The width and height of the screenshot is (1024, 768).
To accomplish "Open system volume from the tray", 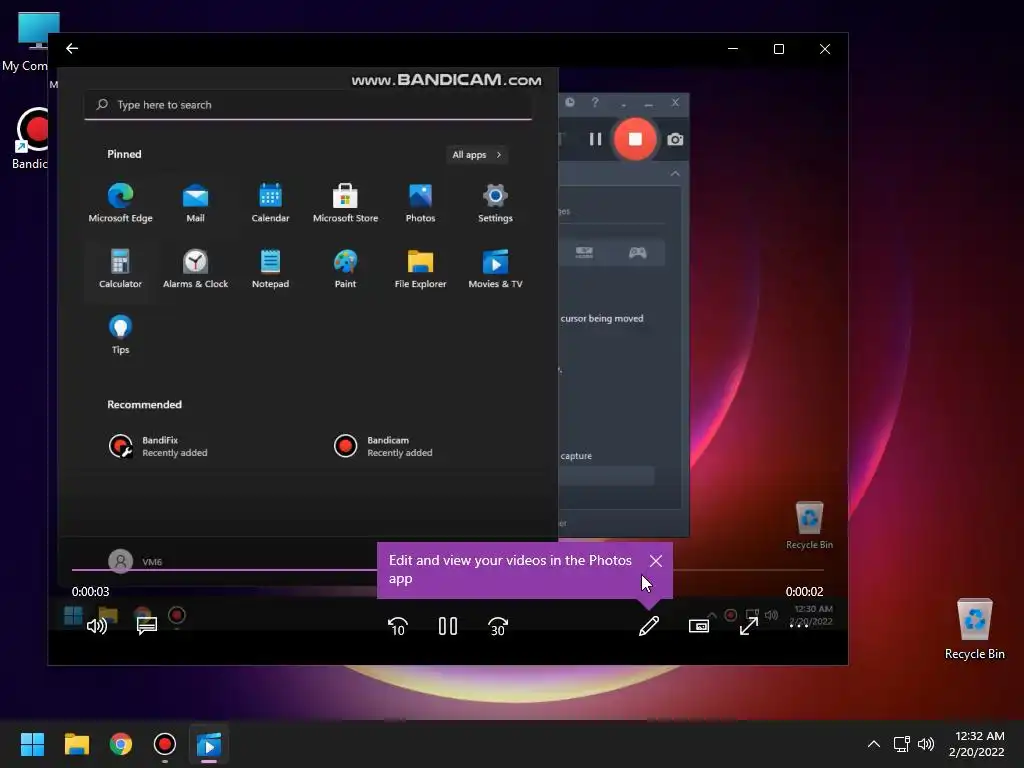I will [x=926, y=744].
